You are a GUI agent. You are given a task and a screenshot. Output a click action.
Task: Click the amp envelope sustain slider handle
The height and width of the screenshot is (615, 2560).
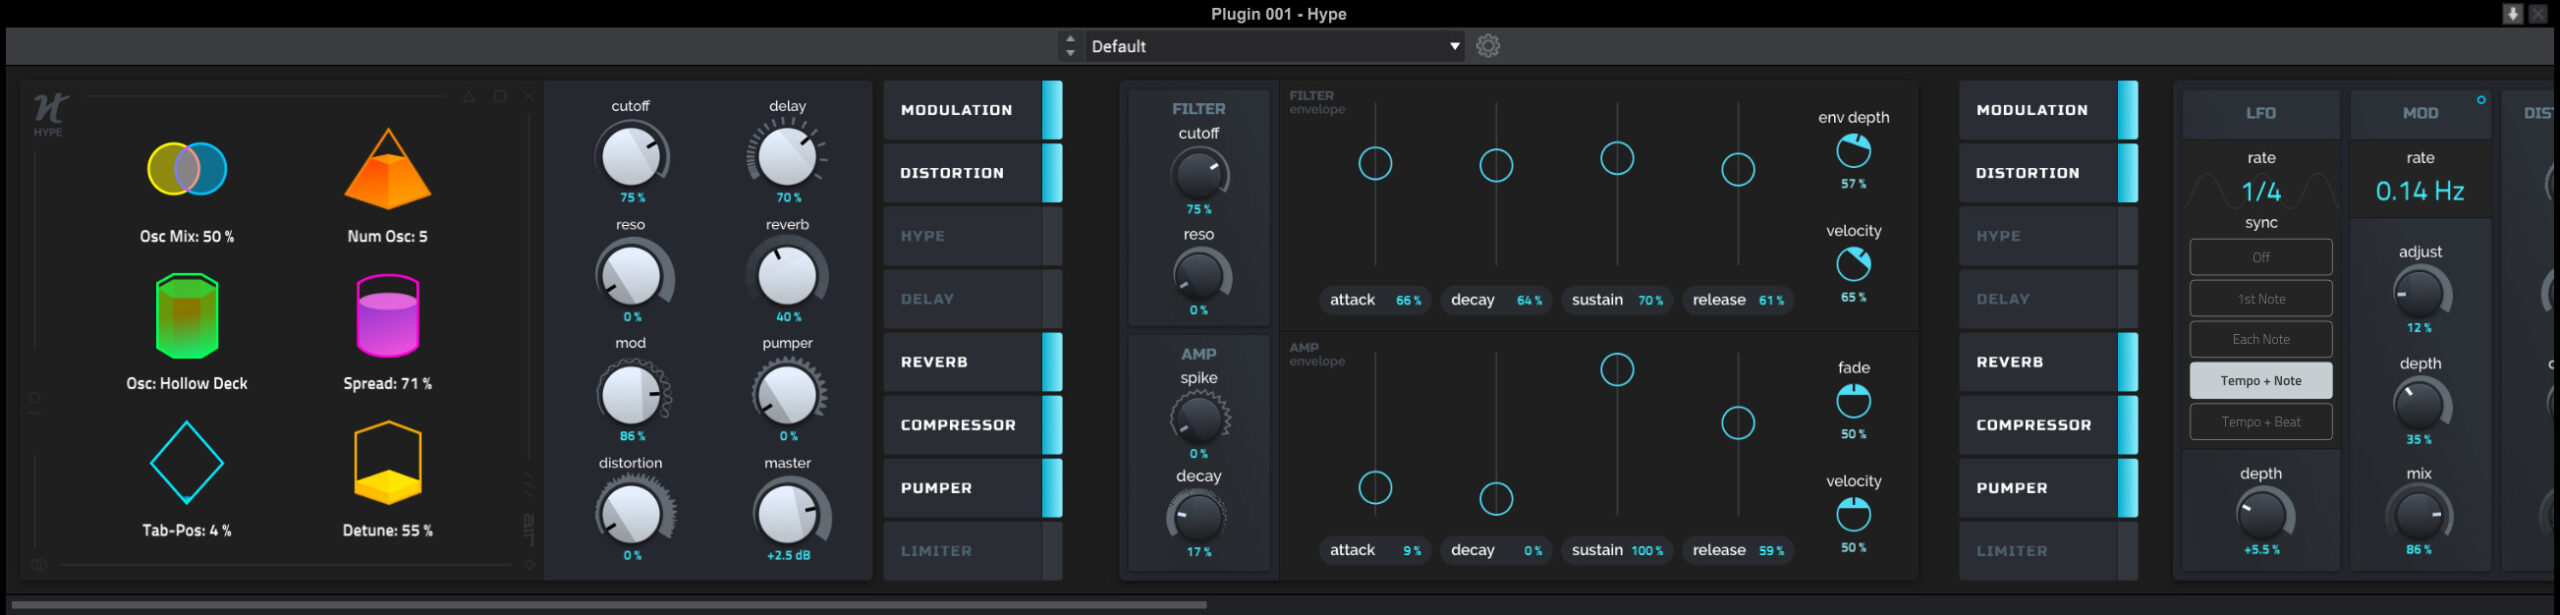pos(1617,369)
